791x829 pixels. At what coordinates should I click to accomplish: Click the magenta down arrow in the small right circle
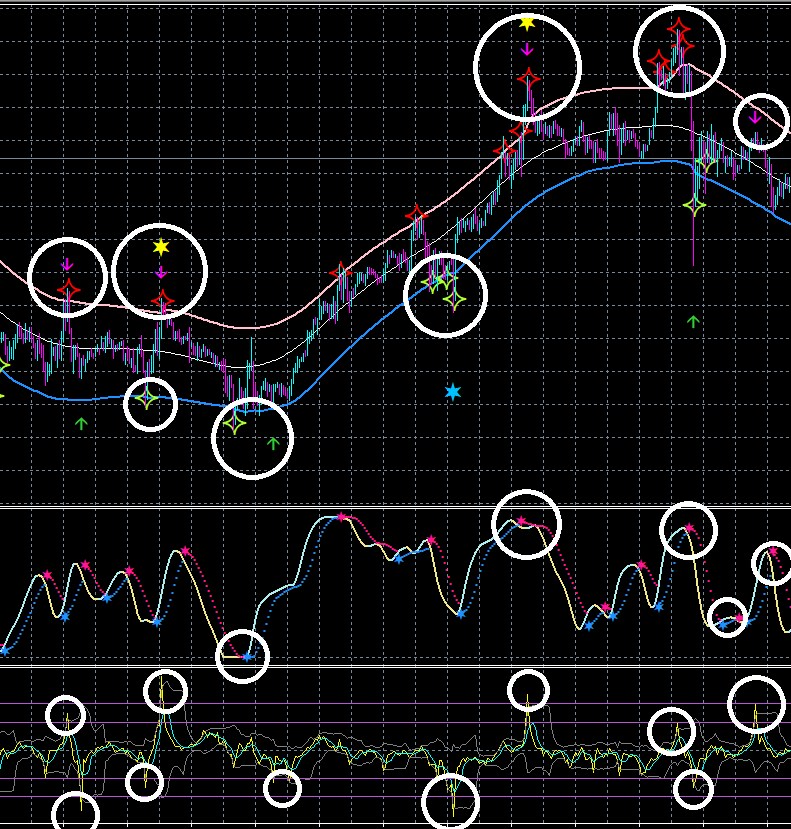[x=756, y=117]
